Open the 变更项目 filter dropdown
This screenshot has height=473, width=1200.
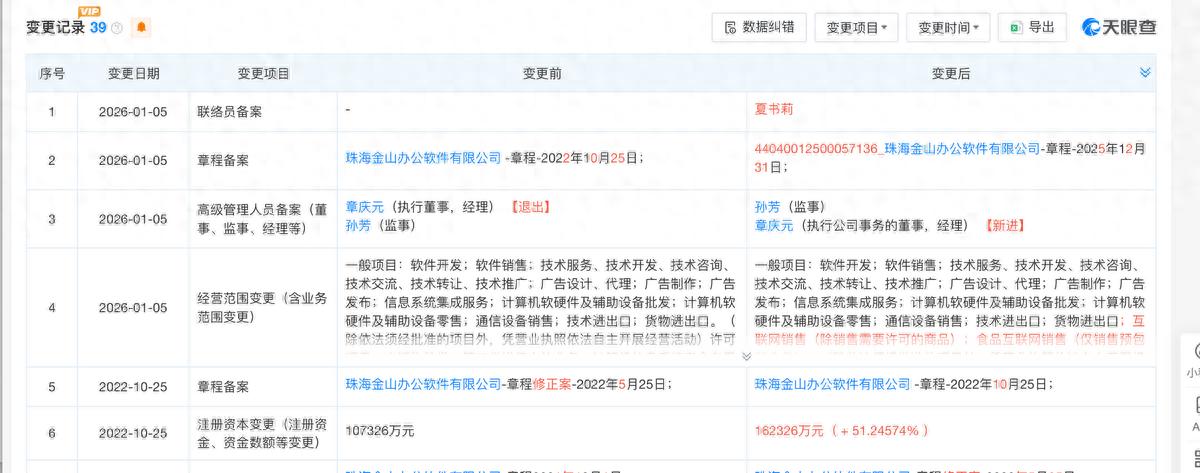857,27
